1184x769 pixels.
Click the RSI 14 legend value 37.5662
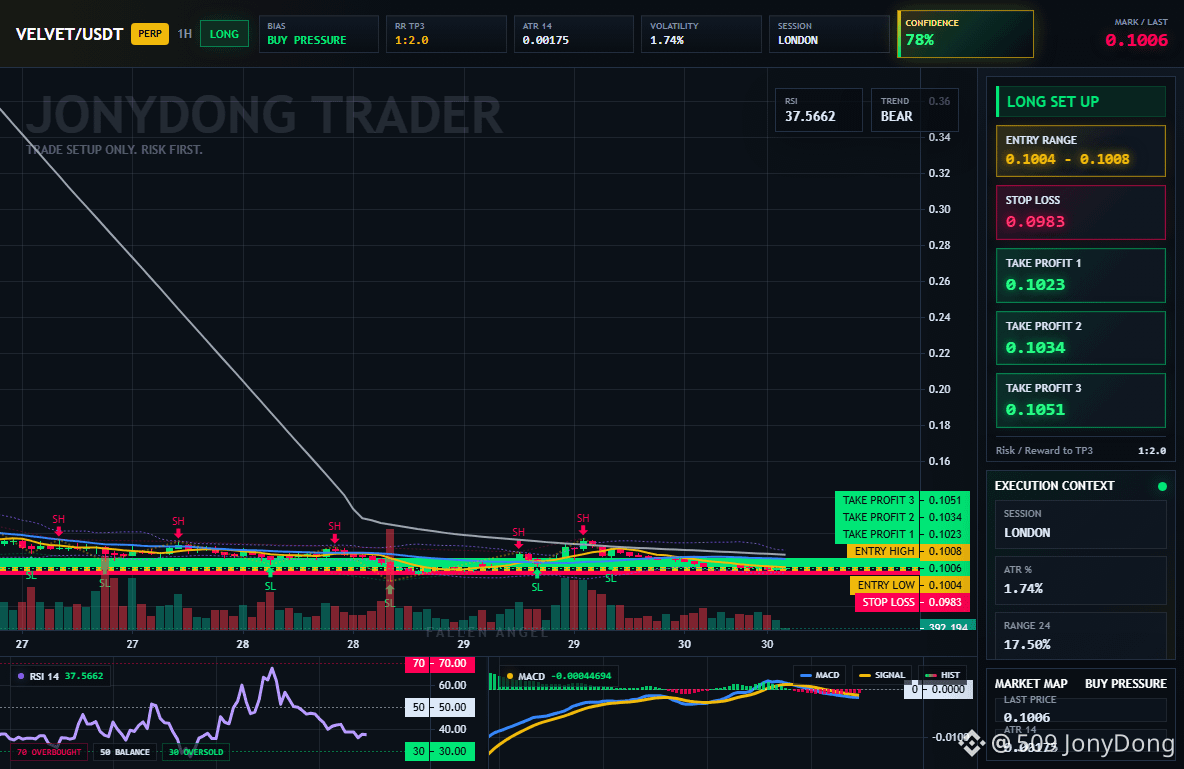click(84, 676)
